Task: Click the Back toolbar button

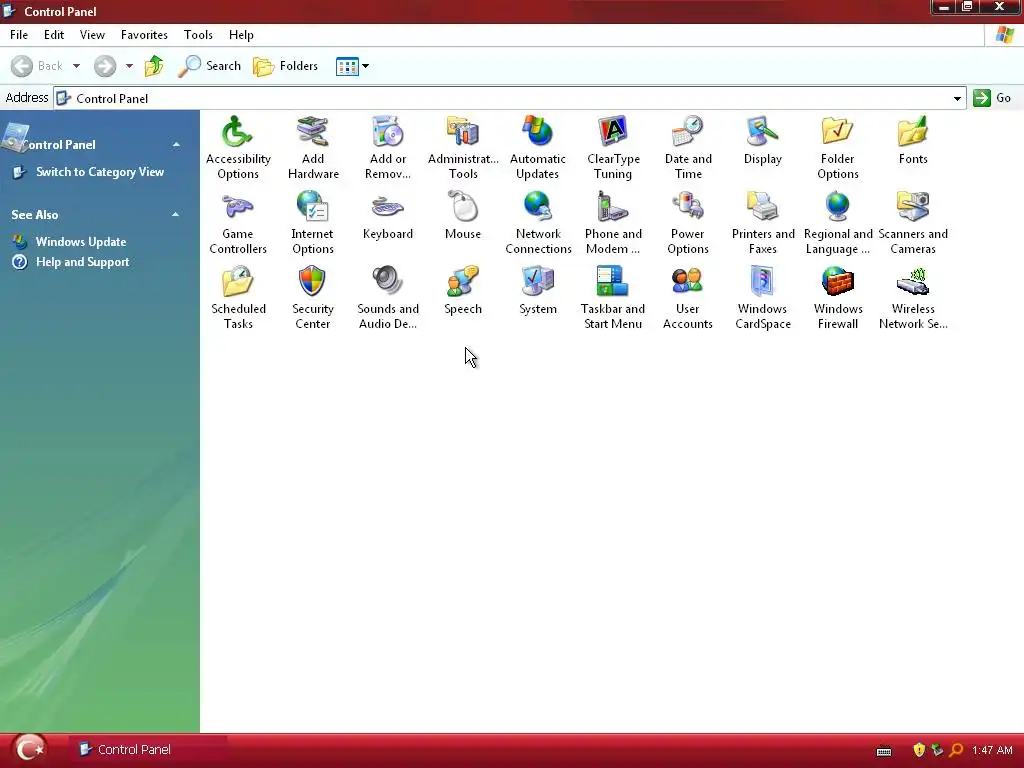Action: click(x=37, y=66)
